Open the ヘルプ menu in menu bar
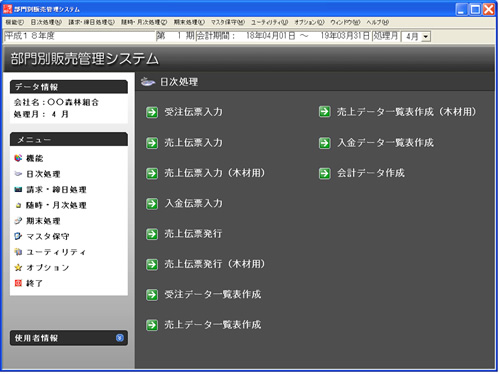Viewport: 500px width, 374px height. coord(378,22)
